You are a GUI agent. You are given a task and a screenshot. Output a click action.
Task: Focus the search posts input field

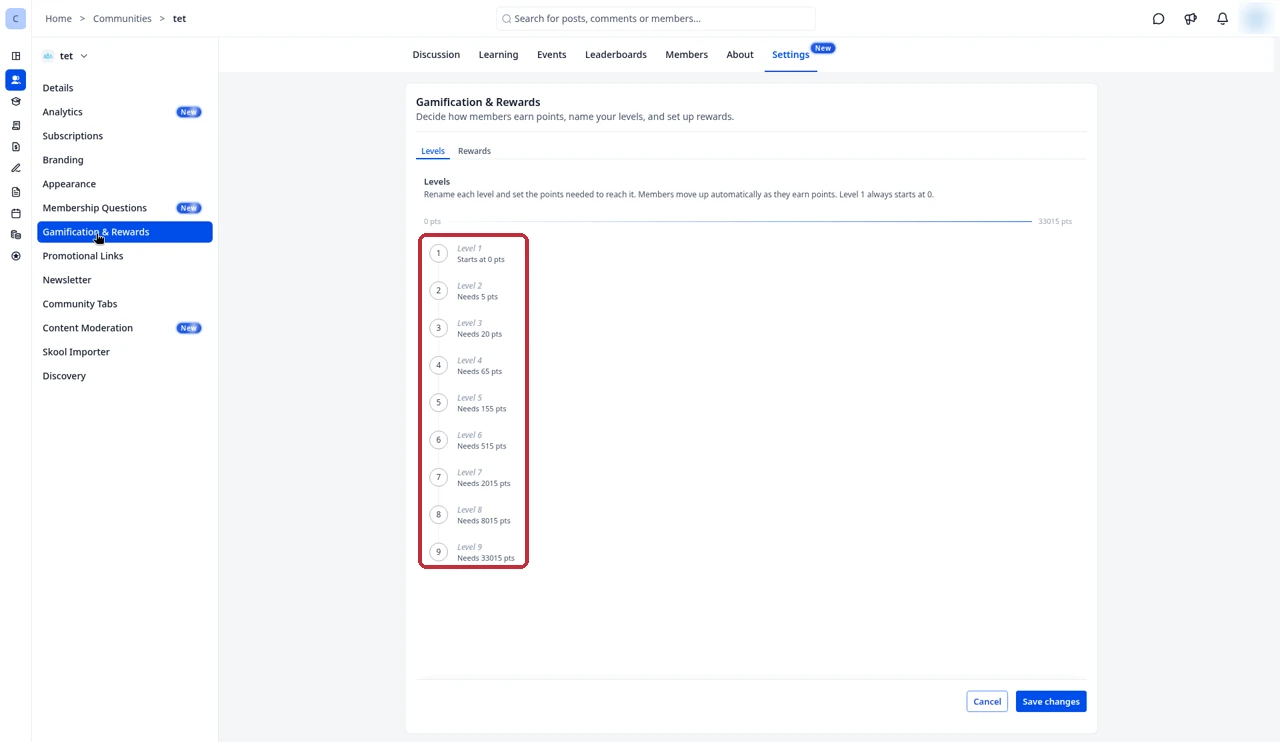point(656,19)
